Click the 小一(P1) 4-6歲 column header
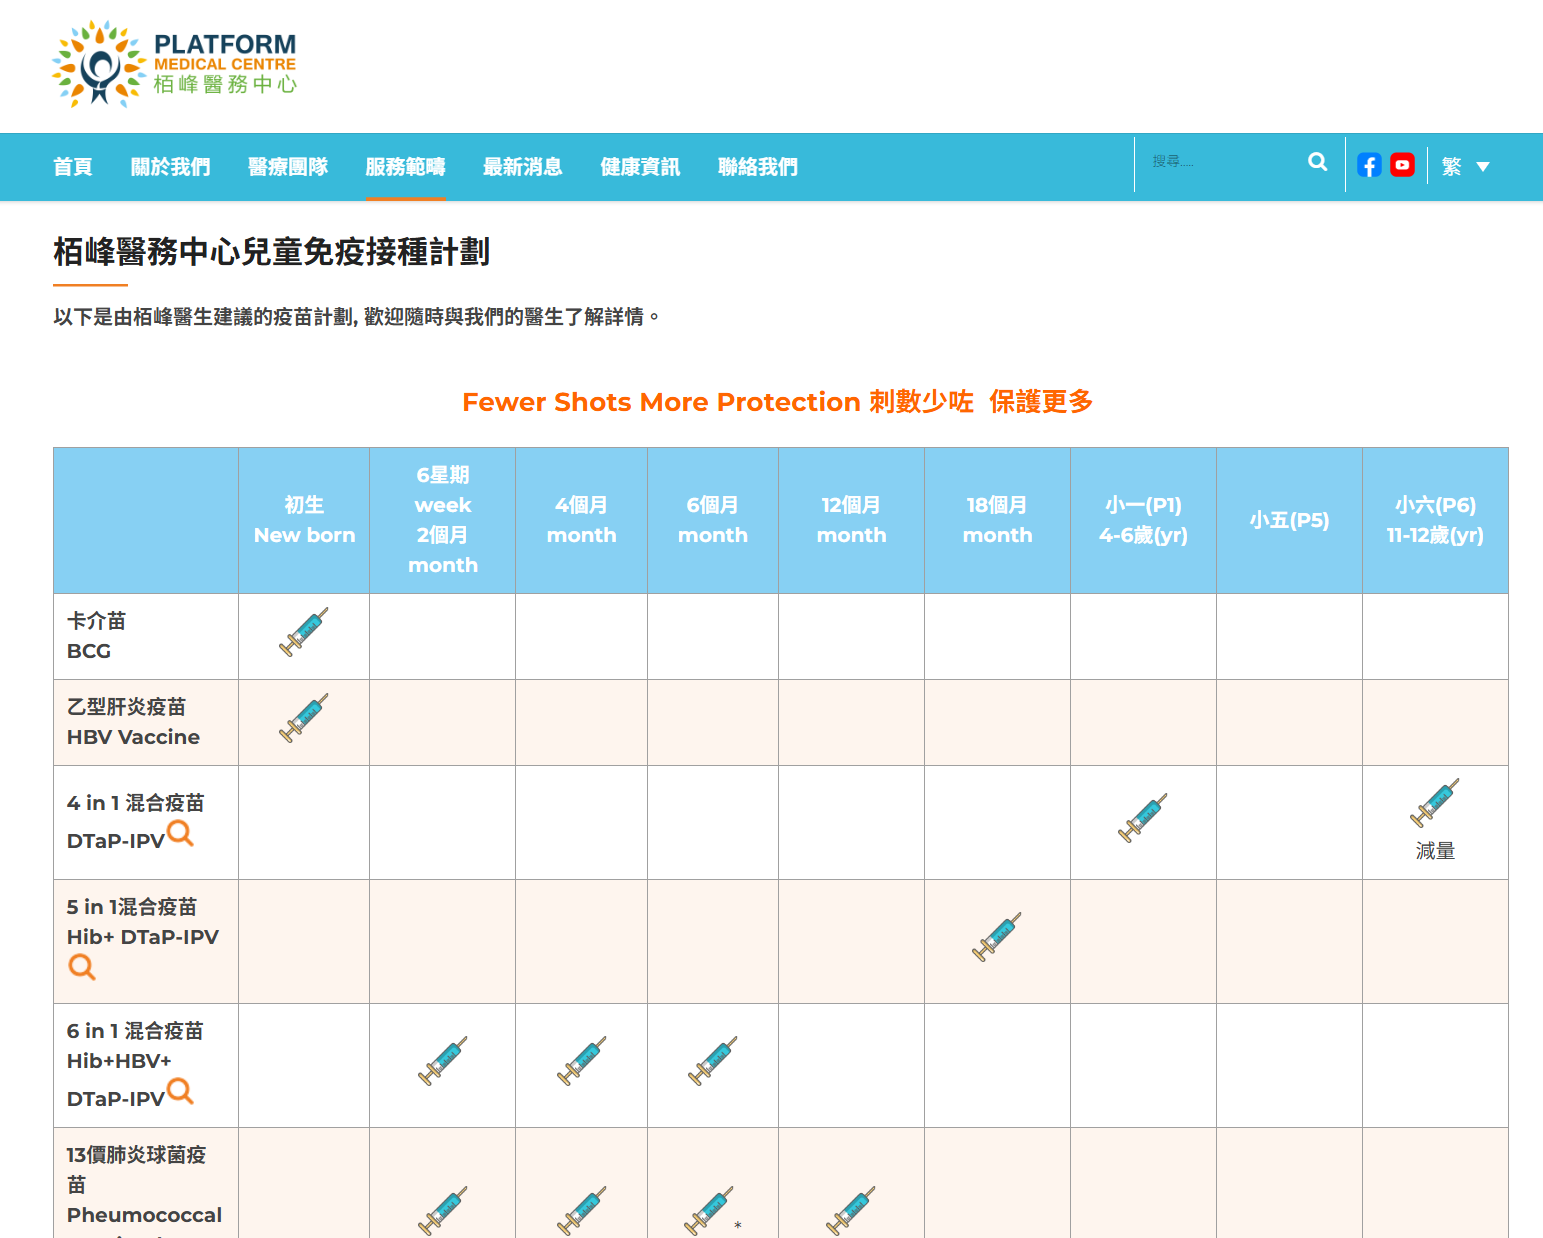The image size is (1543, 1238). [1143, 520]
